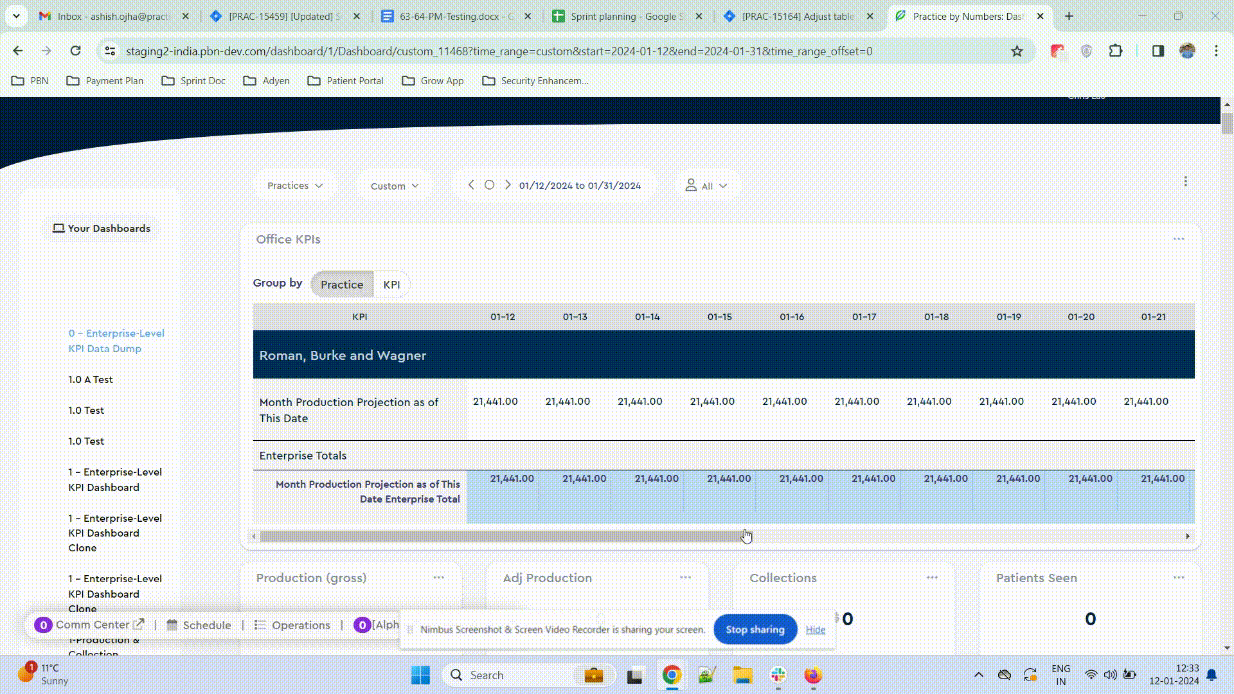Image resolution: width=1234 pixels, height=694 pixels.
Task: Switch to the Sprint planning Google Sheets tab
Action: (x=627, y=17)
